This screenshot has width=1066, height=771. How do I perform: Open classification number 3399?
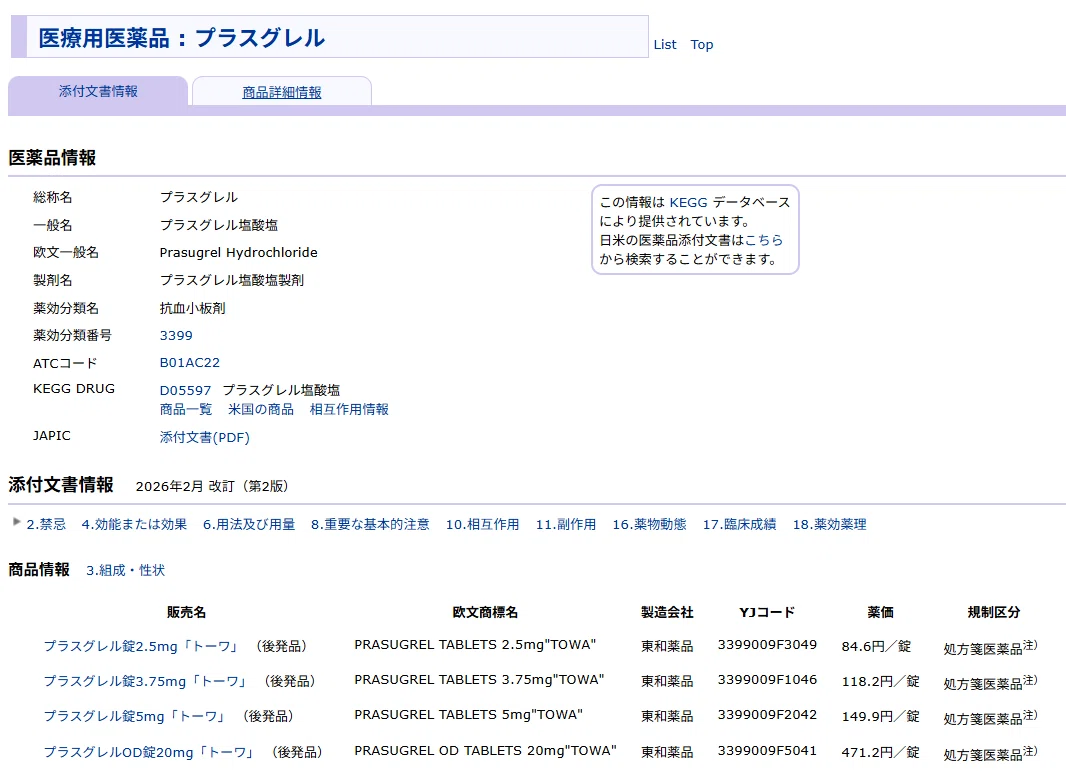(176, 335)
